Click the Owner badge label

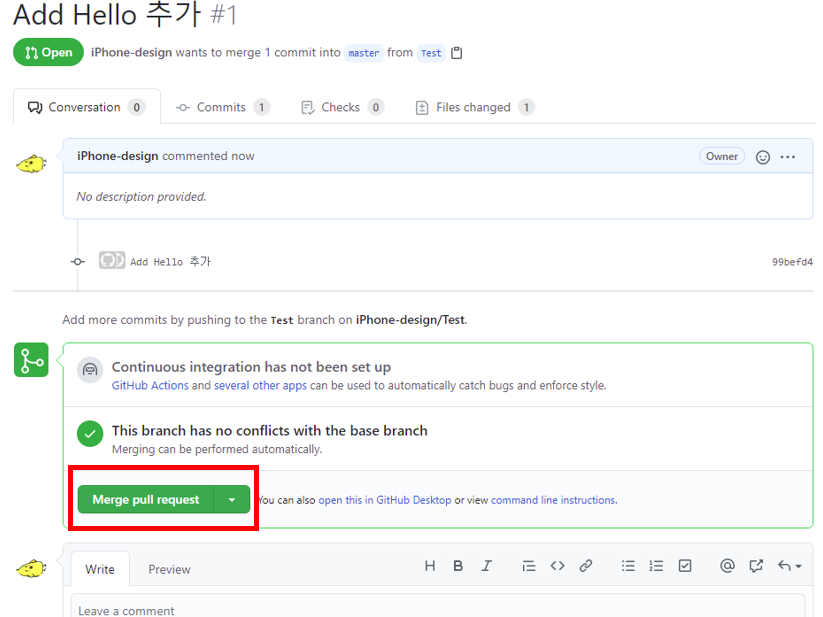pos(722,156)
